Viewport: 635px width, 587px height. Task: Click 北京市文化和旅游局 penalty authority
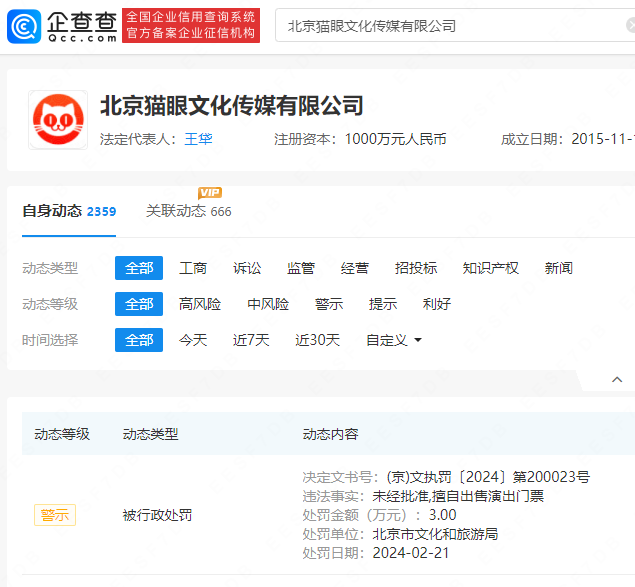[x=435, y=534]
